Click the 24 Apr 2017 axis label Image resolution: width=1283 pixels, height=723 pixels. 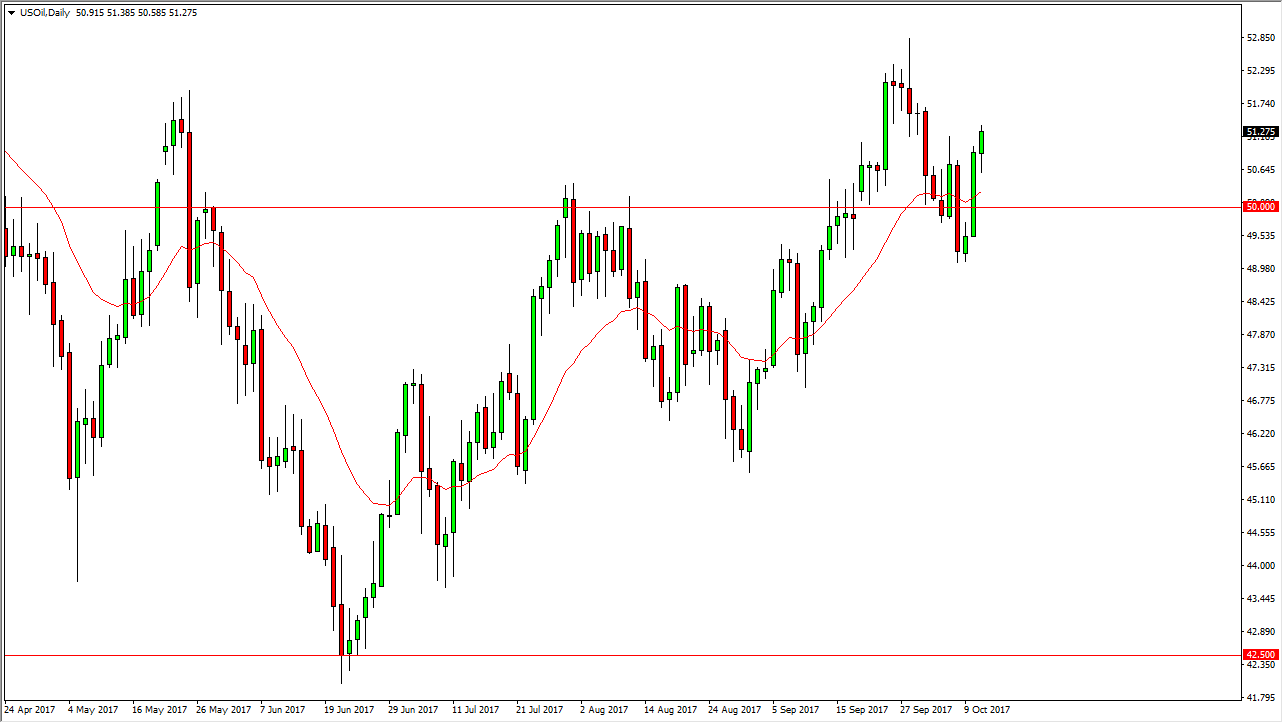[x=32, y=708]
